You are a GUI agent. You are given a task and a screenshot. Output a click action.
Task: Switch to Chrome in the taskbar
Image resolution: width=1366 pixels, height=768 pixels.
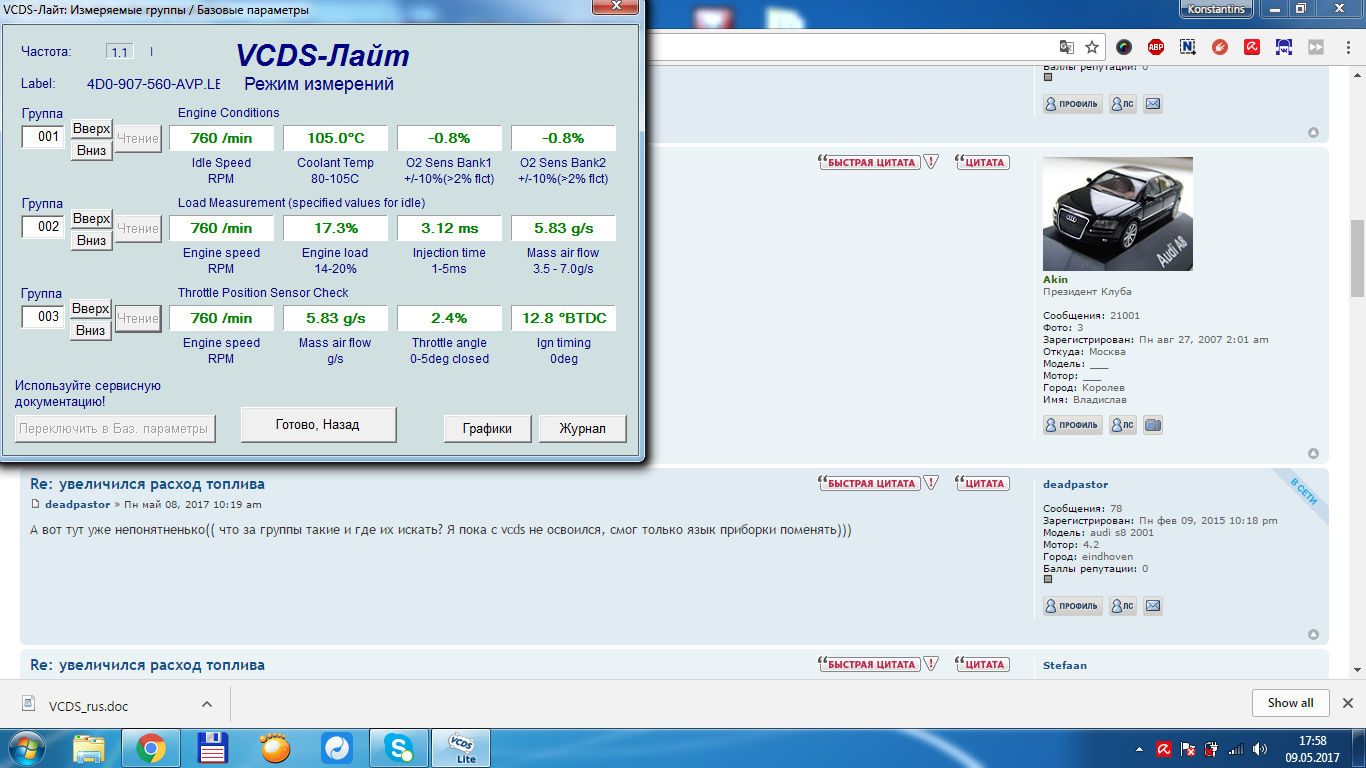151,748
